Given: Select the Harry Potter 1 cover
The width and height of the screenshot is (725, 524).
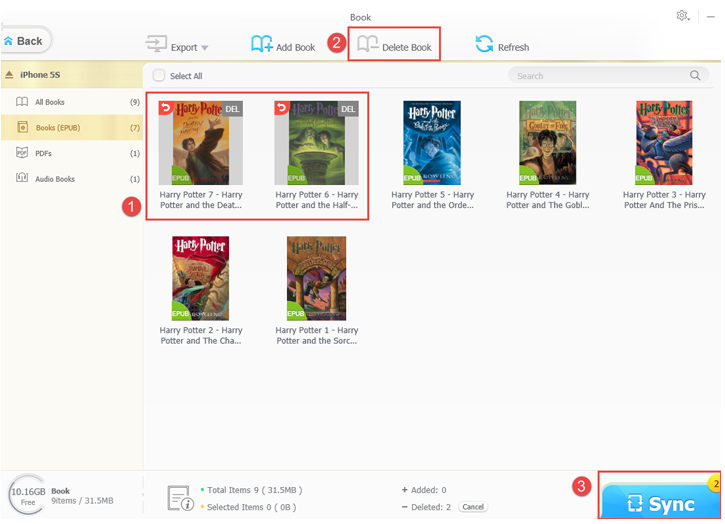Looking at the screenshot, I should tap(316, 278).
